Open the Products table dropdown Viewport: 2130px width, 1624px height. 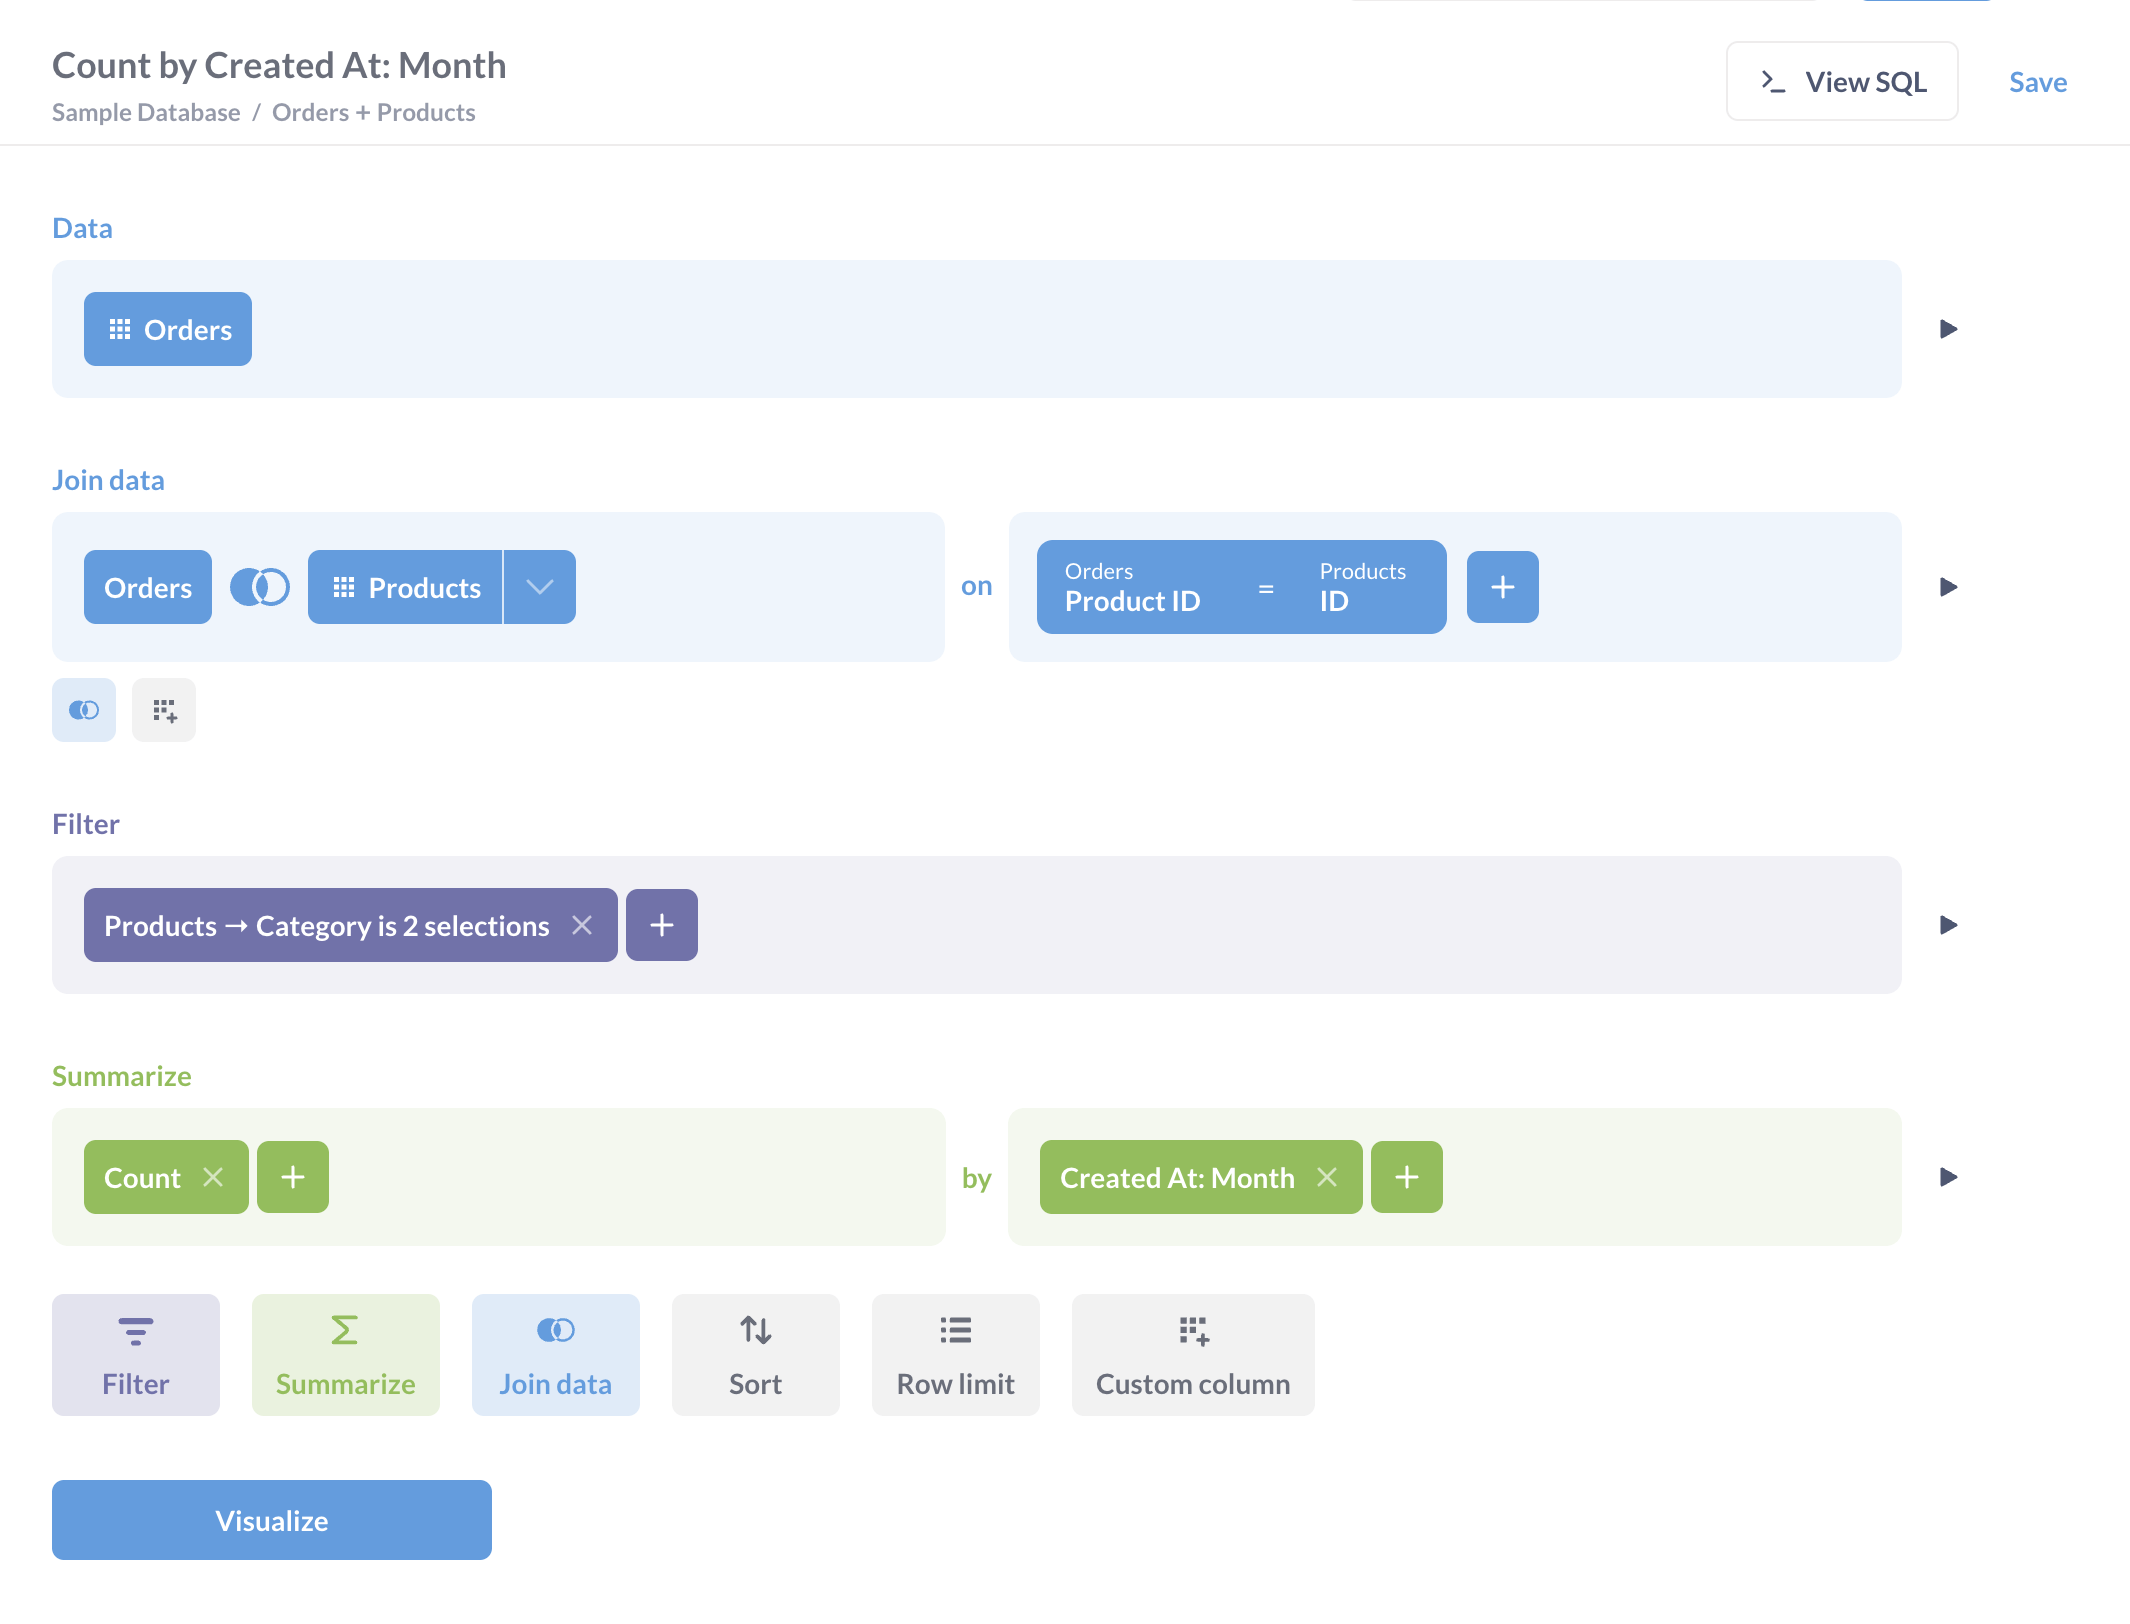point(539,585)
